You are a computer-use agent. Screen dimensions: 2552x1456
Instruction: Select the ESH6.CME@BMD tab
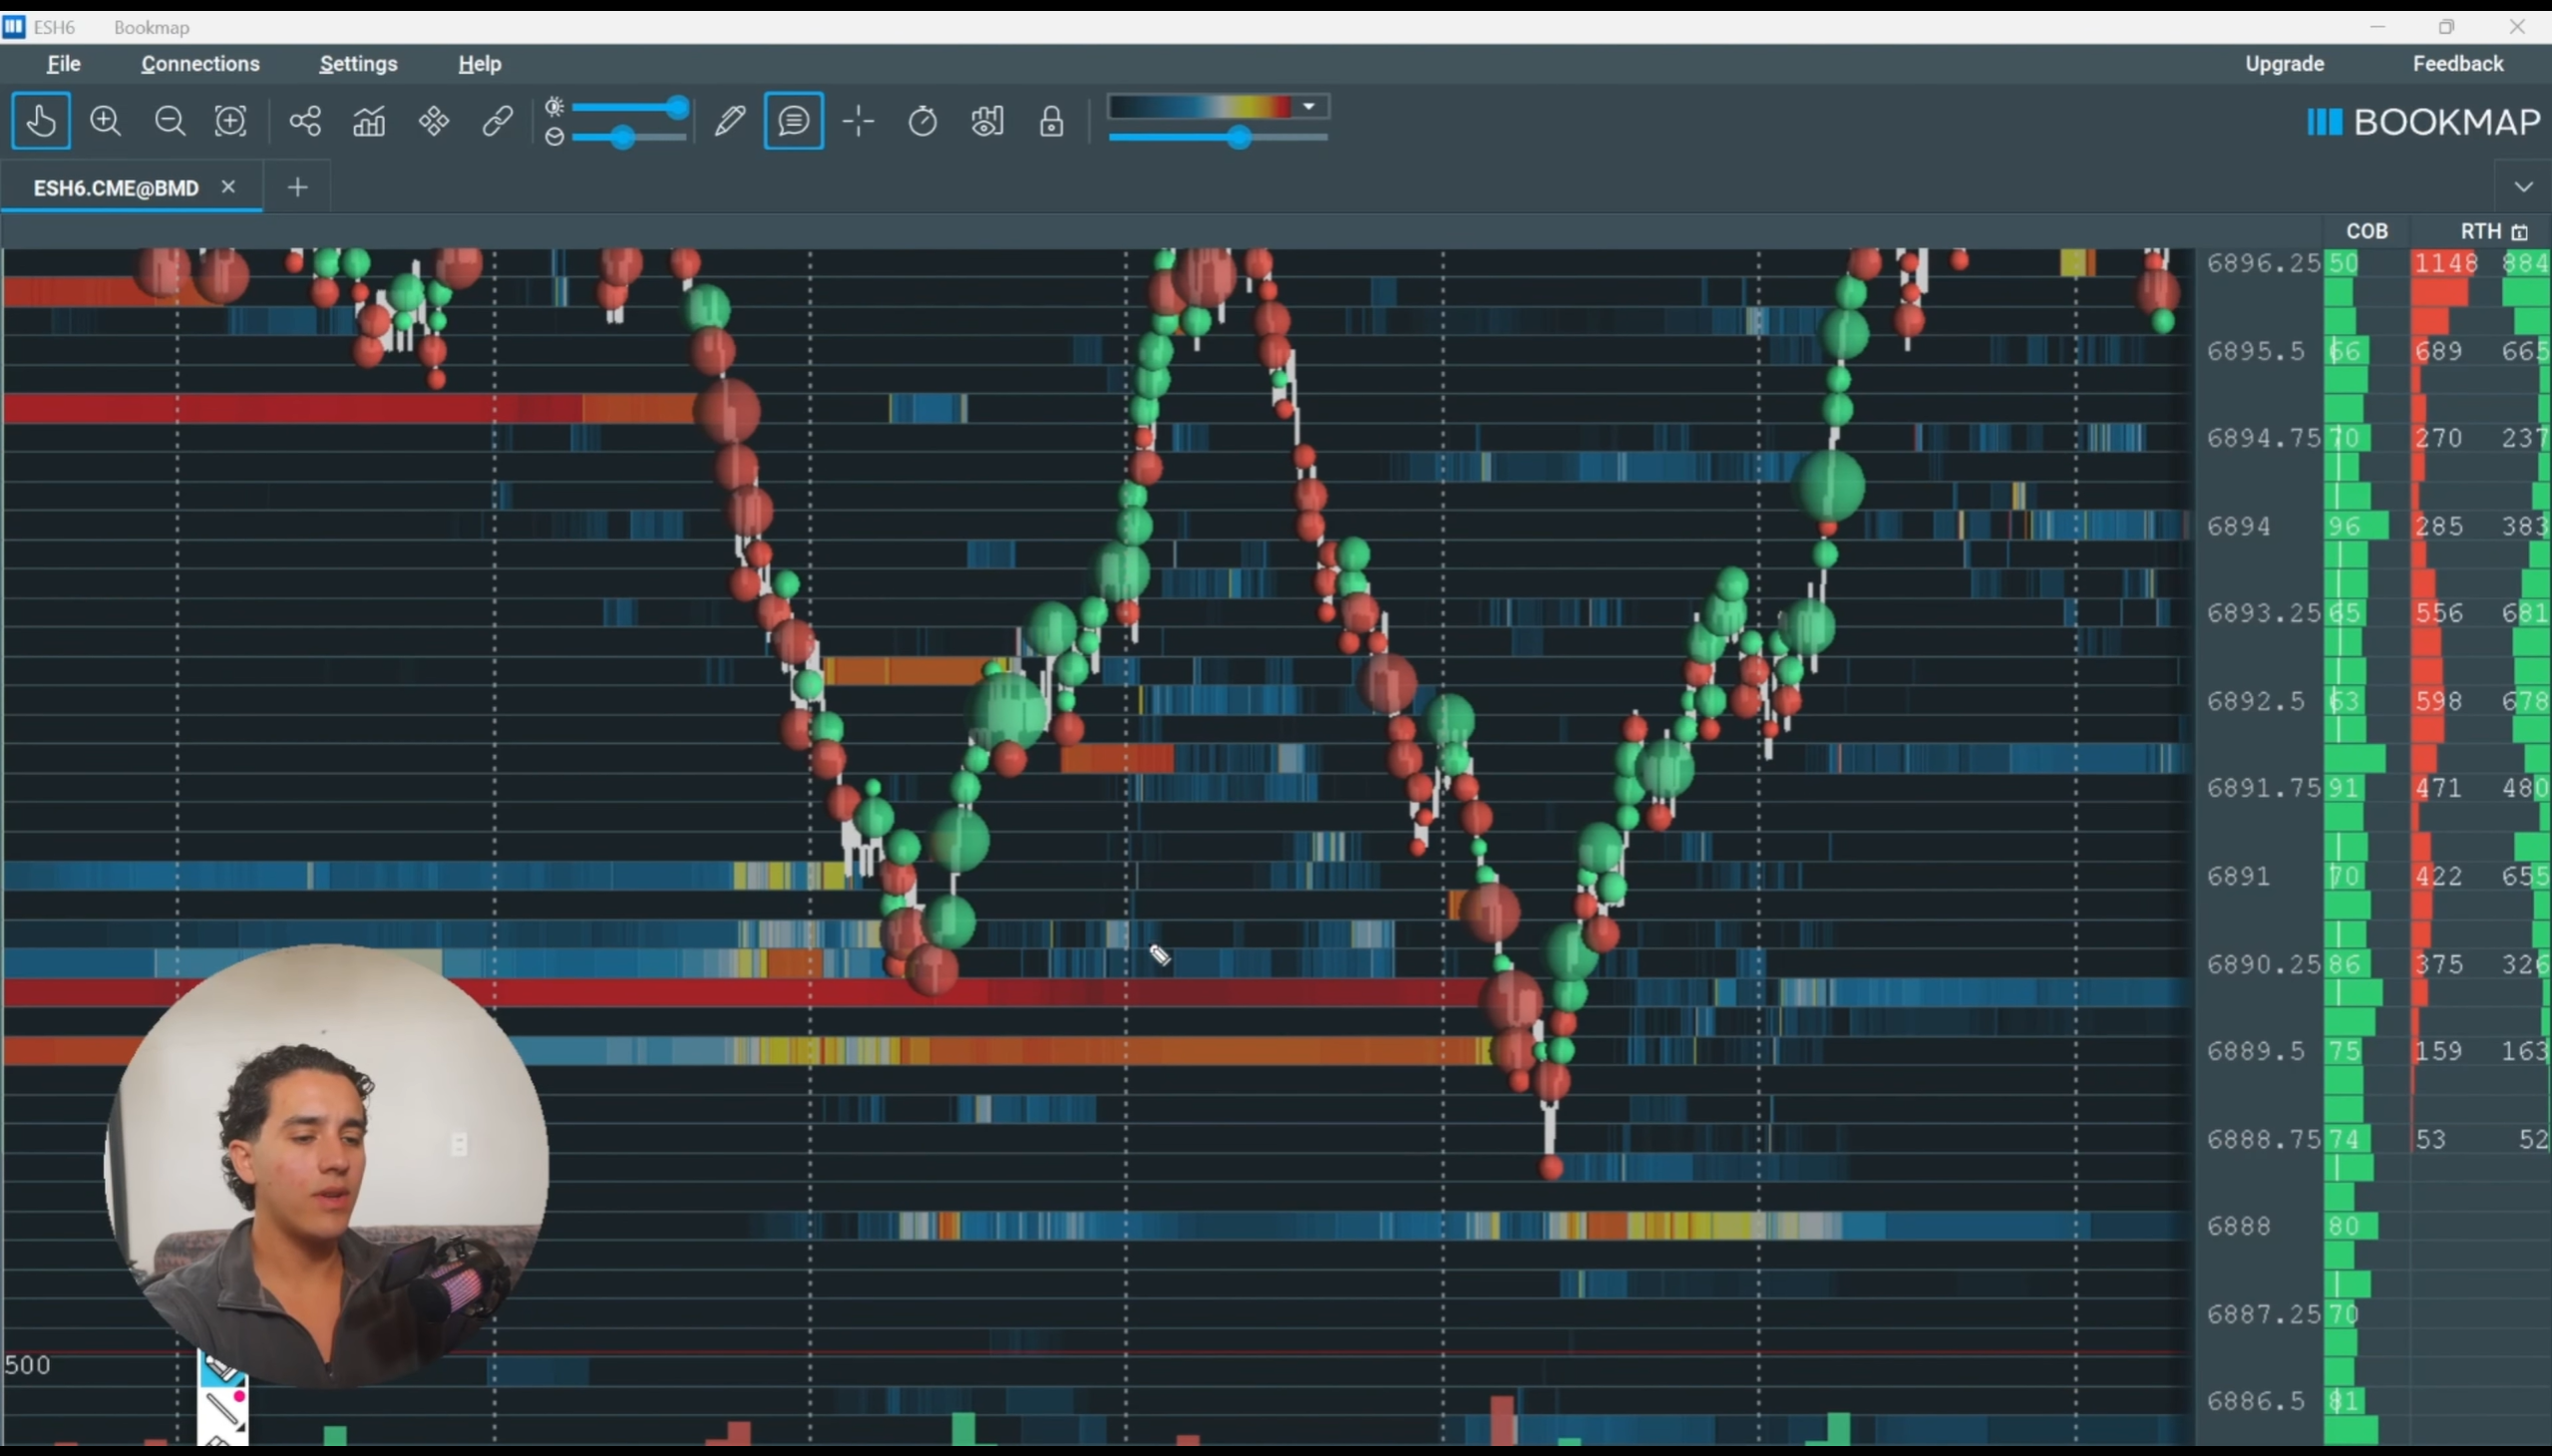115,187
